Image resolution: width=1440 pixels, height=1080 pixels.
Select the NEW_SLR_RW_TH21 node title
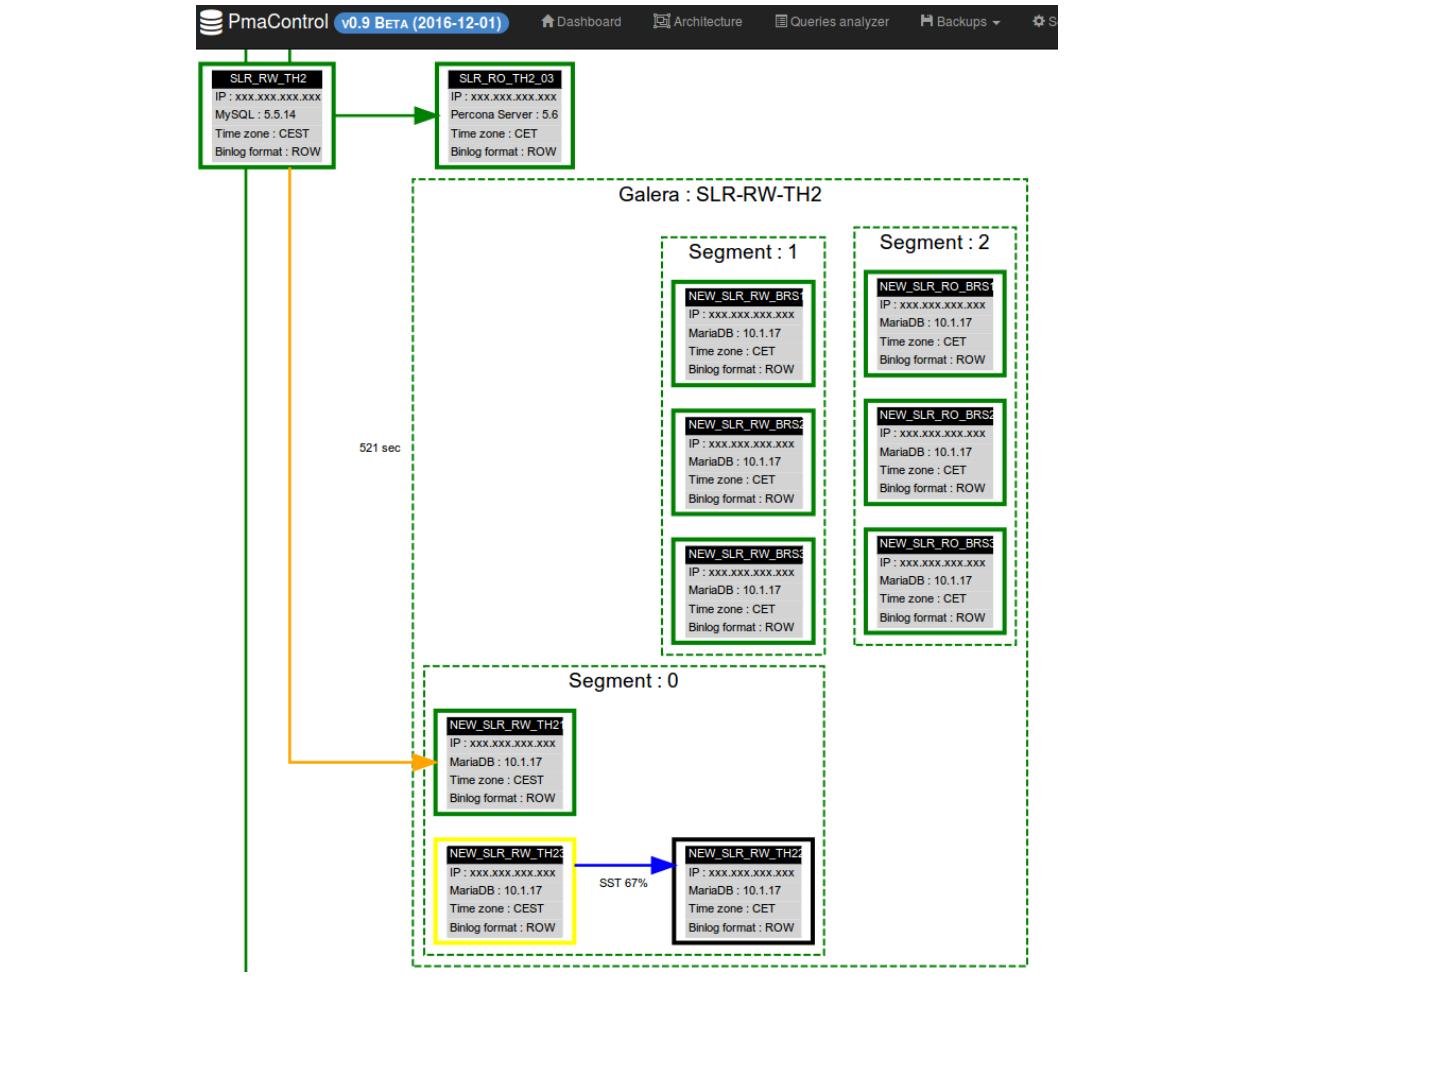tap(505, 725)
